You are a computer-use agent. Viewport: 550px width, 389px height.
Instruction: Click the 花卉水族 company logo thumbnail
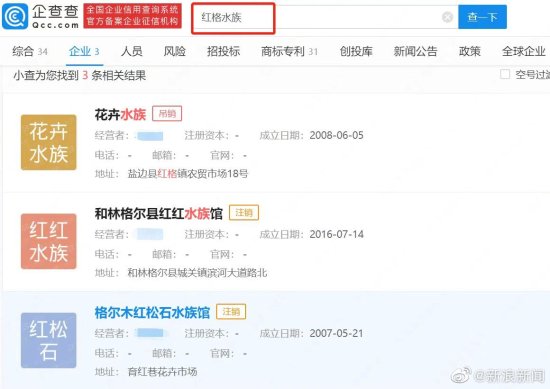[x=49, y=142]
